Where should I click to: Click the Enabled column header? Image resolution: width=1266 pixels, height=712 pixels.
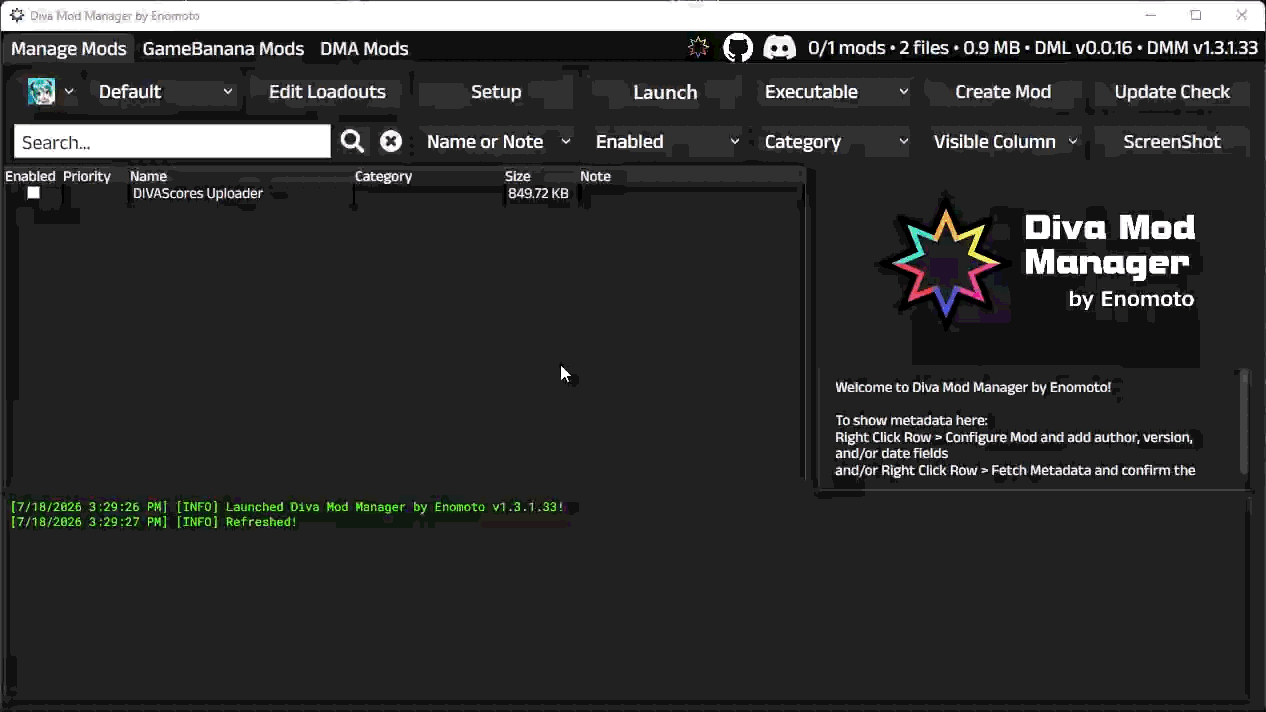point(30,176)
